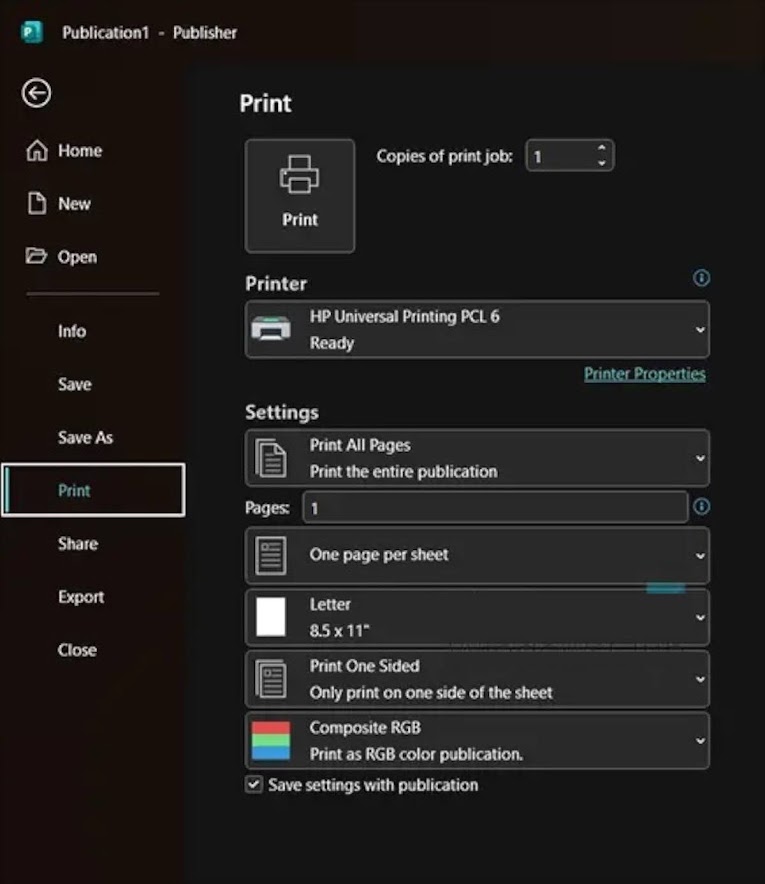Screen dimensions: 765x884
Task: Go to Home in the sidebar
Action: [x=94, y=151]
